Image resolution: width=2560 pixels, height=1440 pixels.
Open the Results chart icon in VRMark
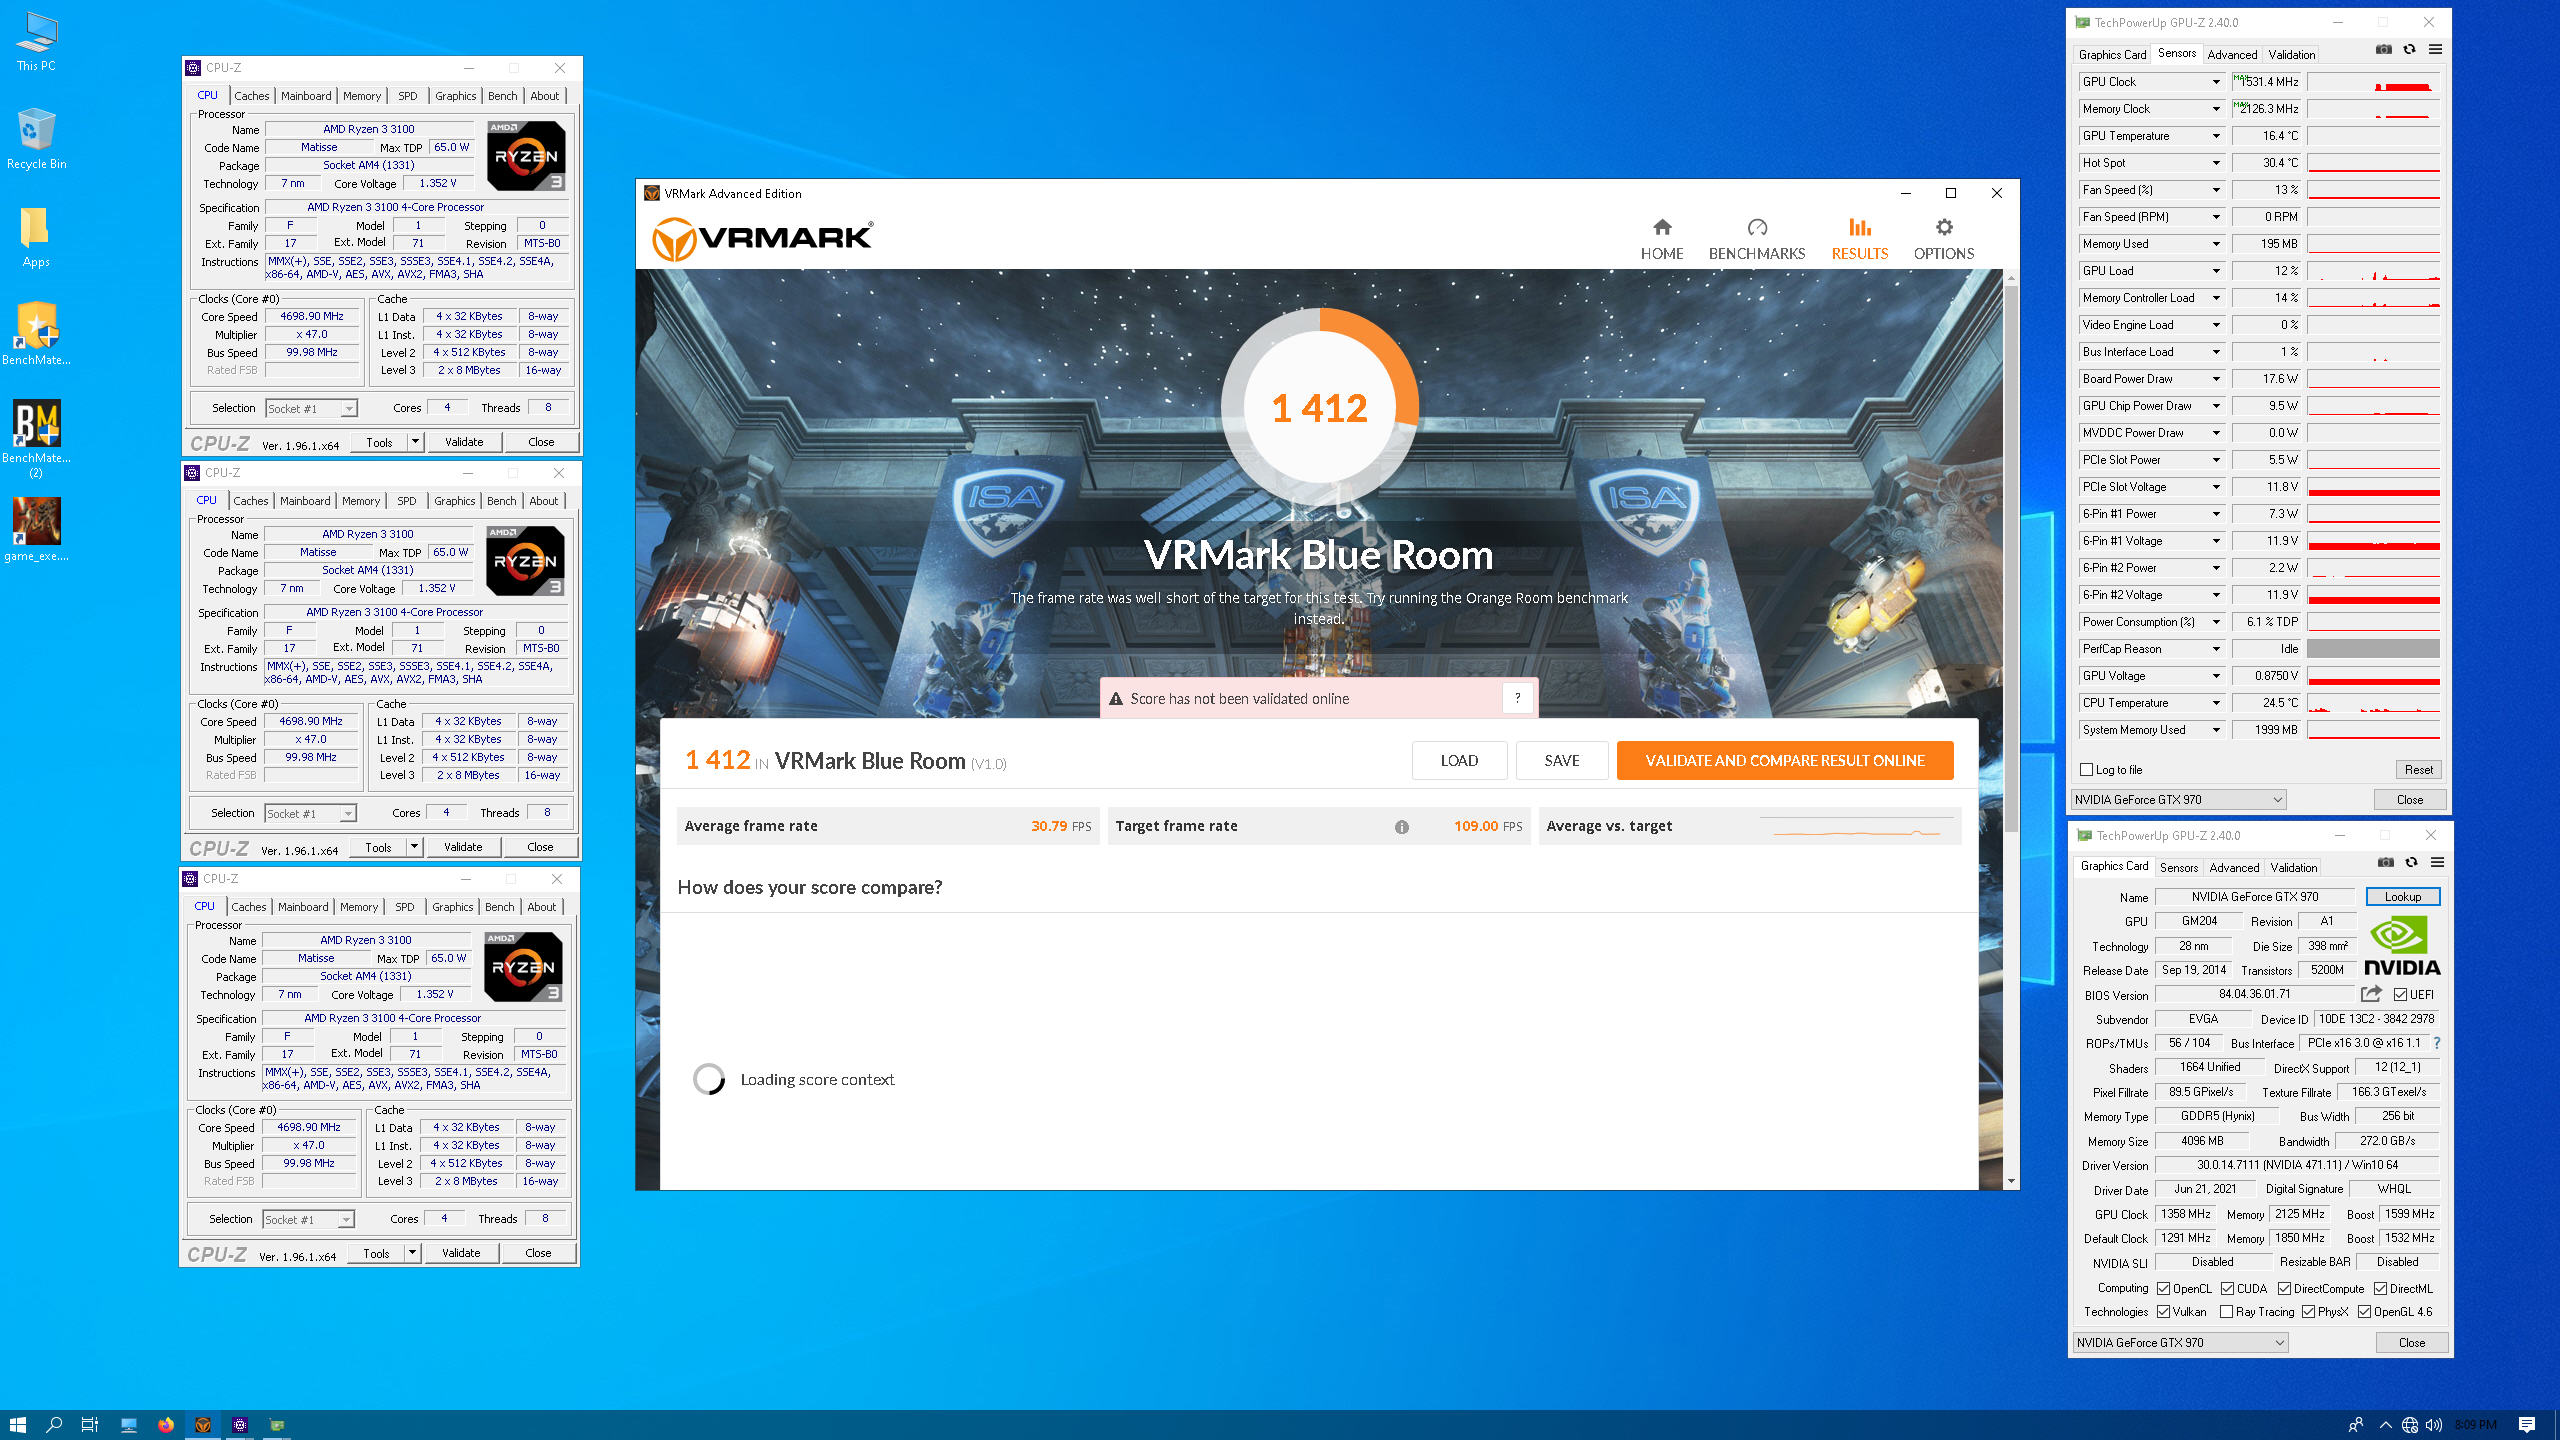click(x=1860, y=228)
